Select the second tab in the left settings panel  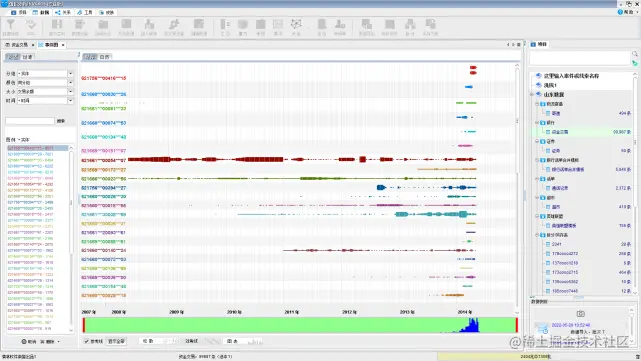click(x=27, y=57)
